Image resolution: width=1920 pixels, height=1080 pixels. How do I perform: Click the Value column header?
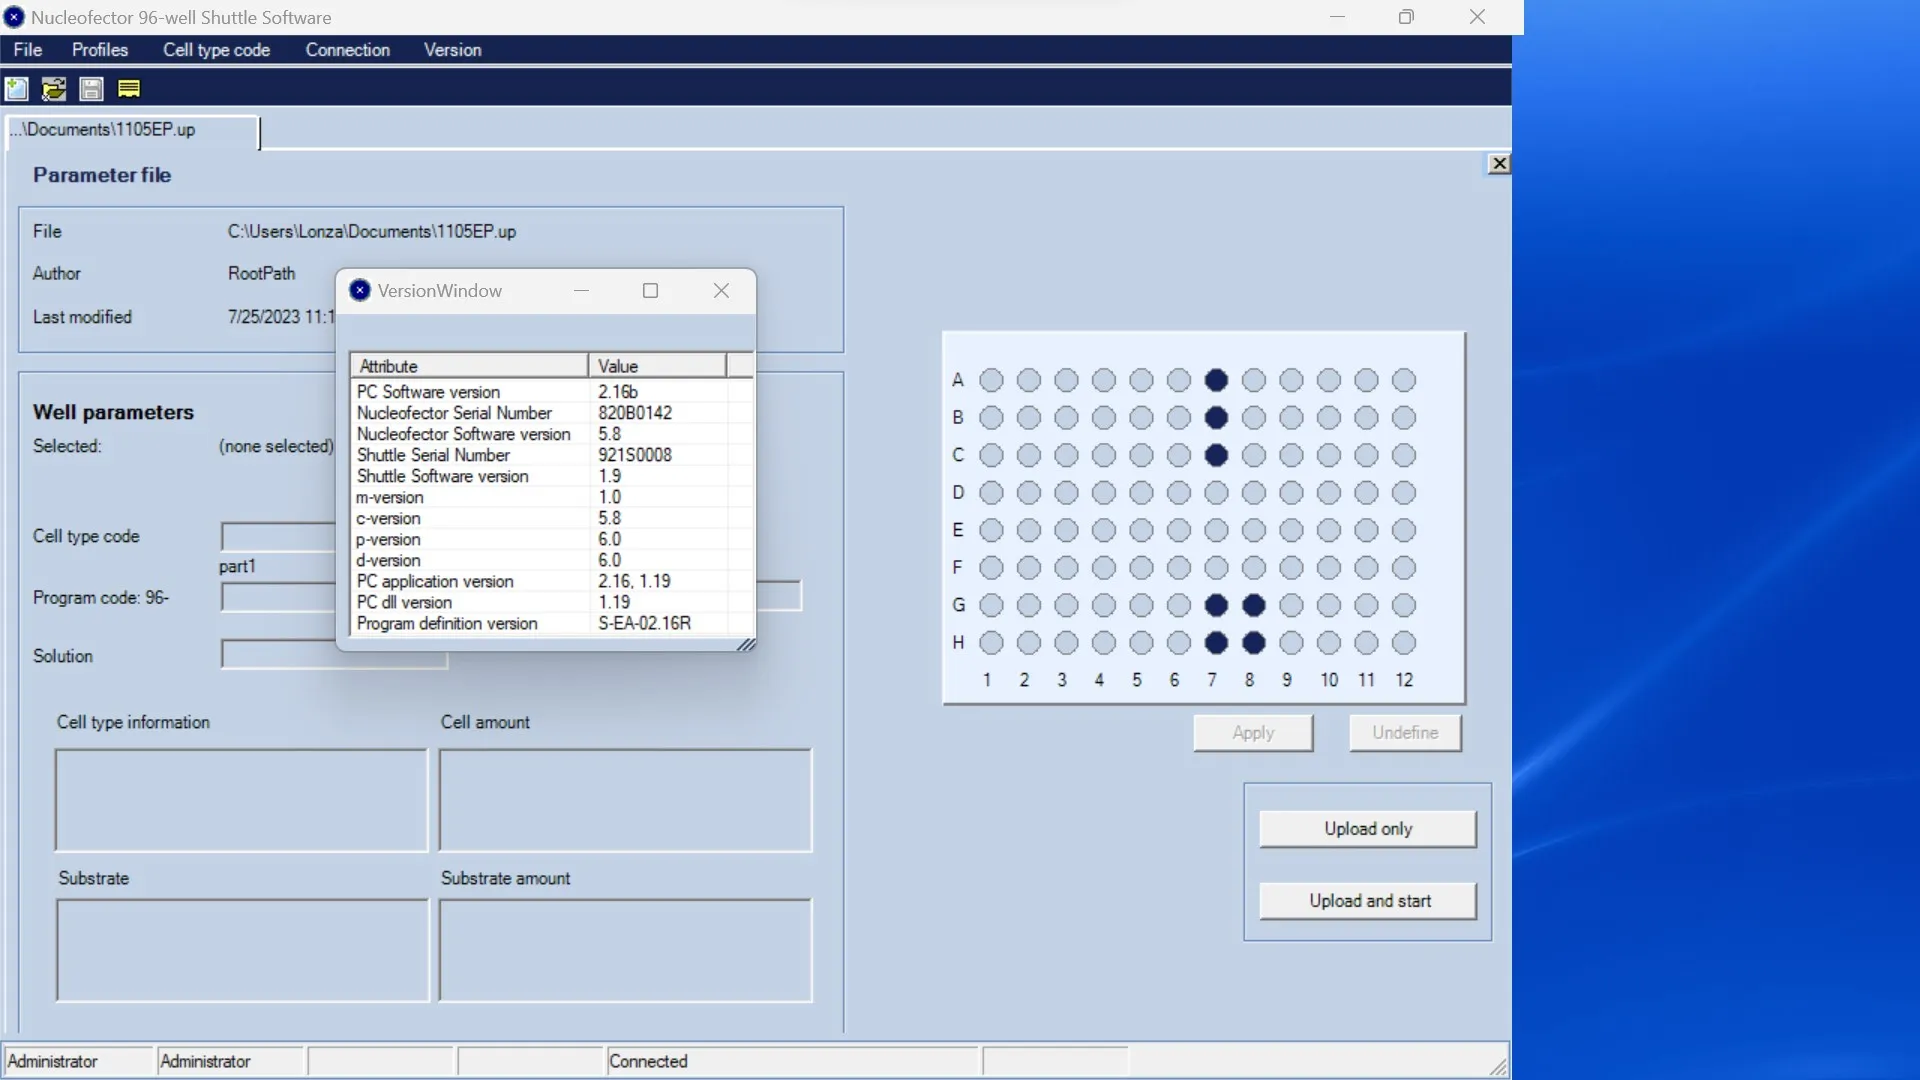(x=658, y=366)
